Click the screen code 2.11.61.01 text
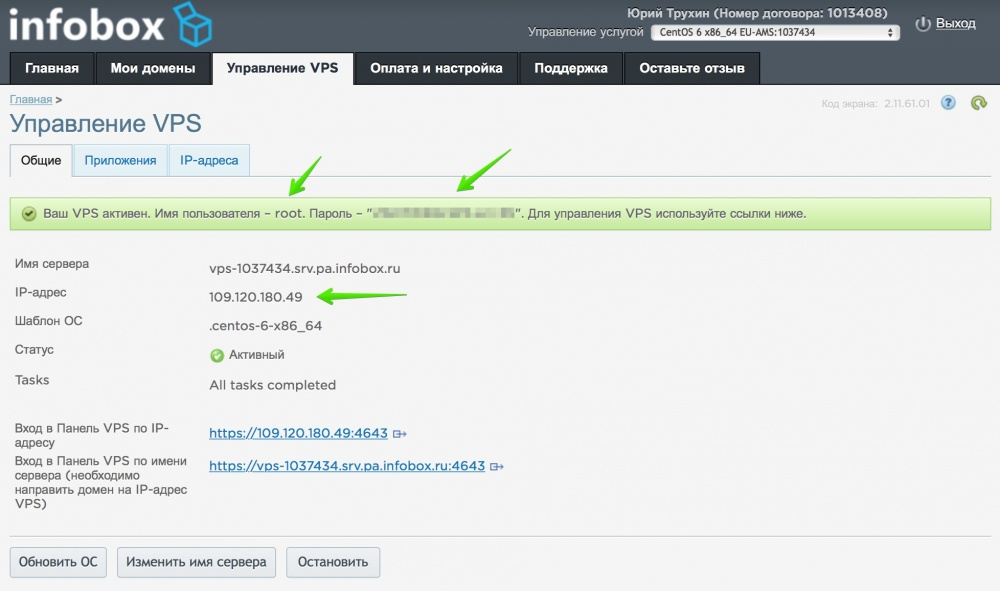1000x591 pixels. [907, 103]
